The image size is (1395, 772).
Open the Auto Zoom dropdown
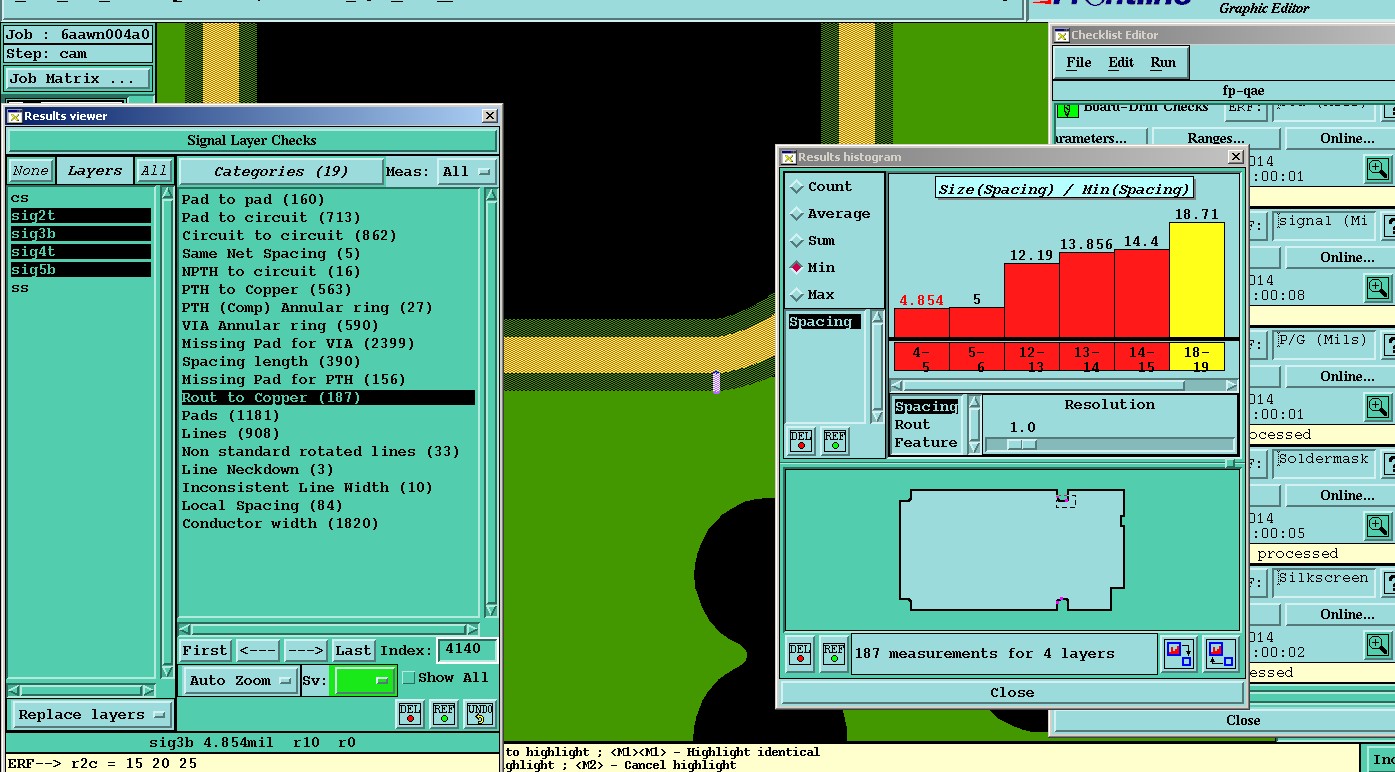(x=241, y=681)
